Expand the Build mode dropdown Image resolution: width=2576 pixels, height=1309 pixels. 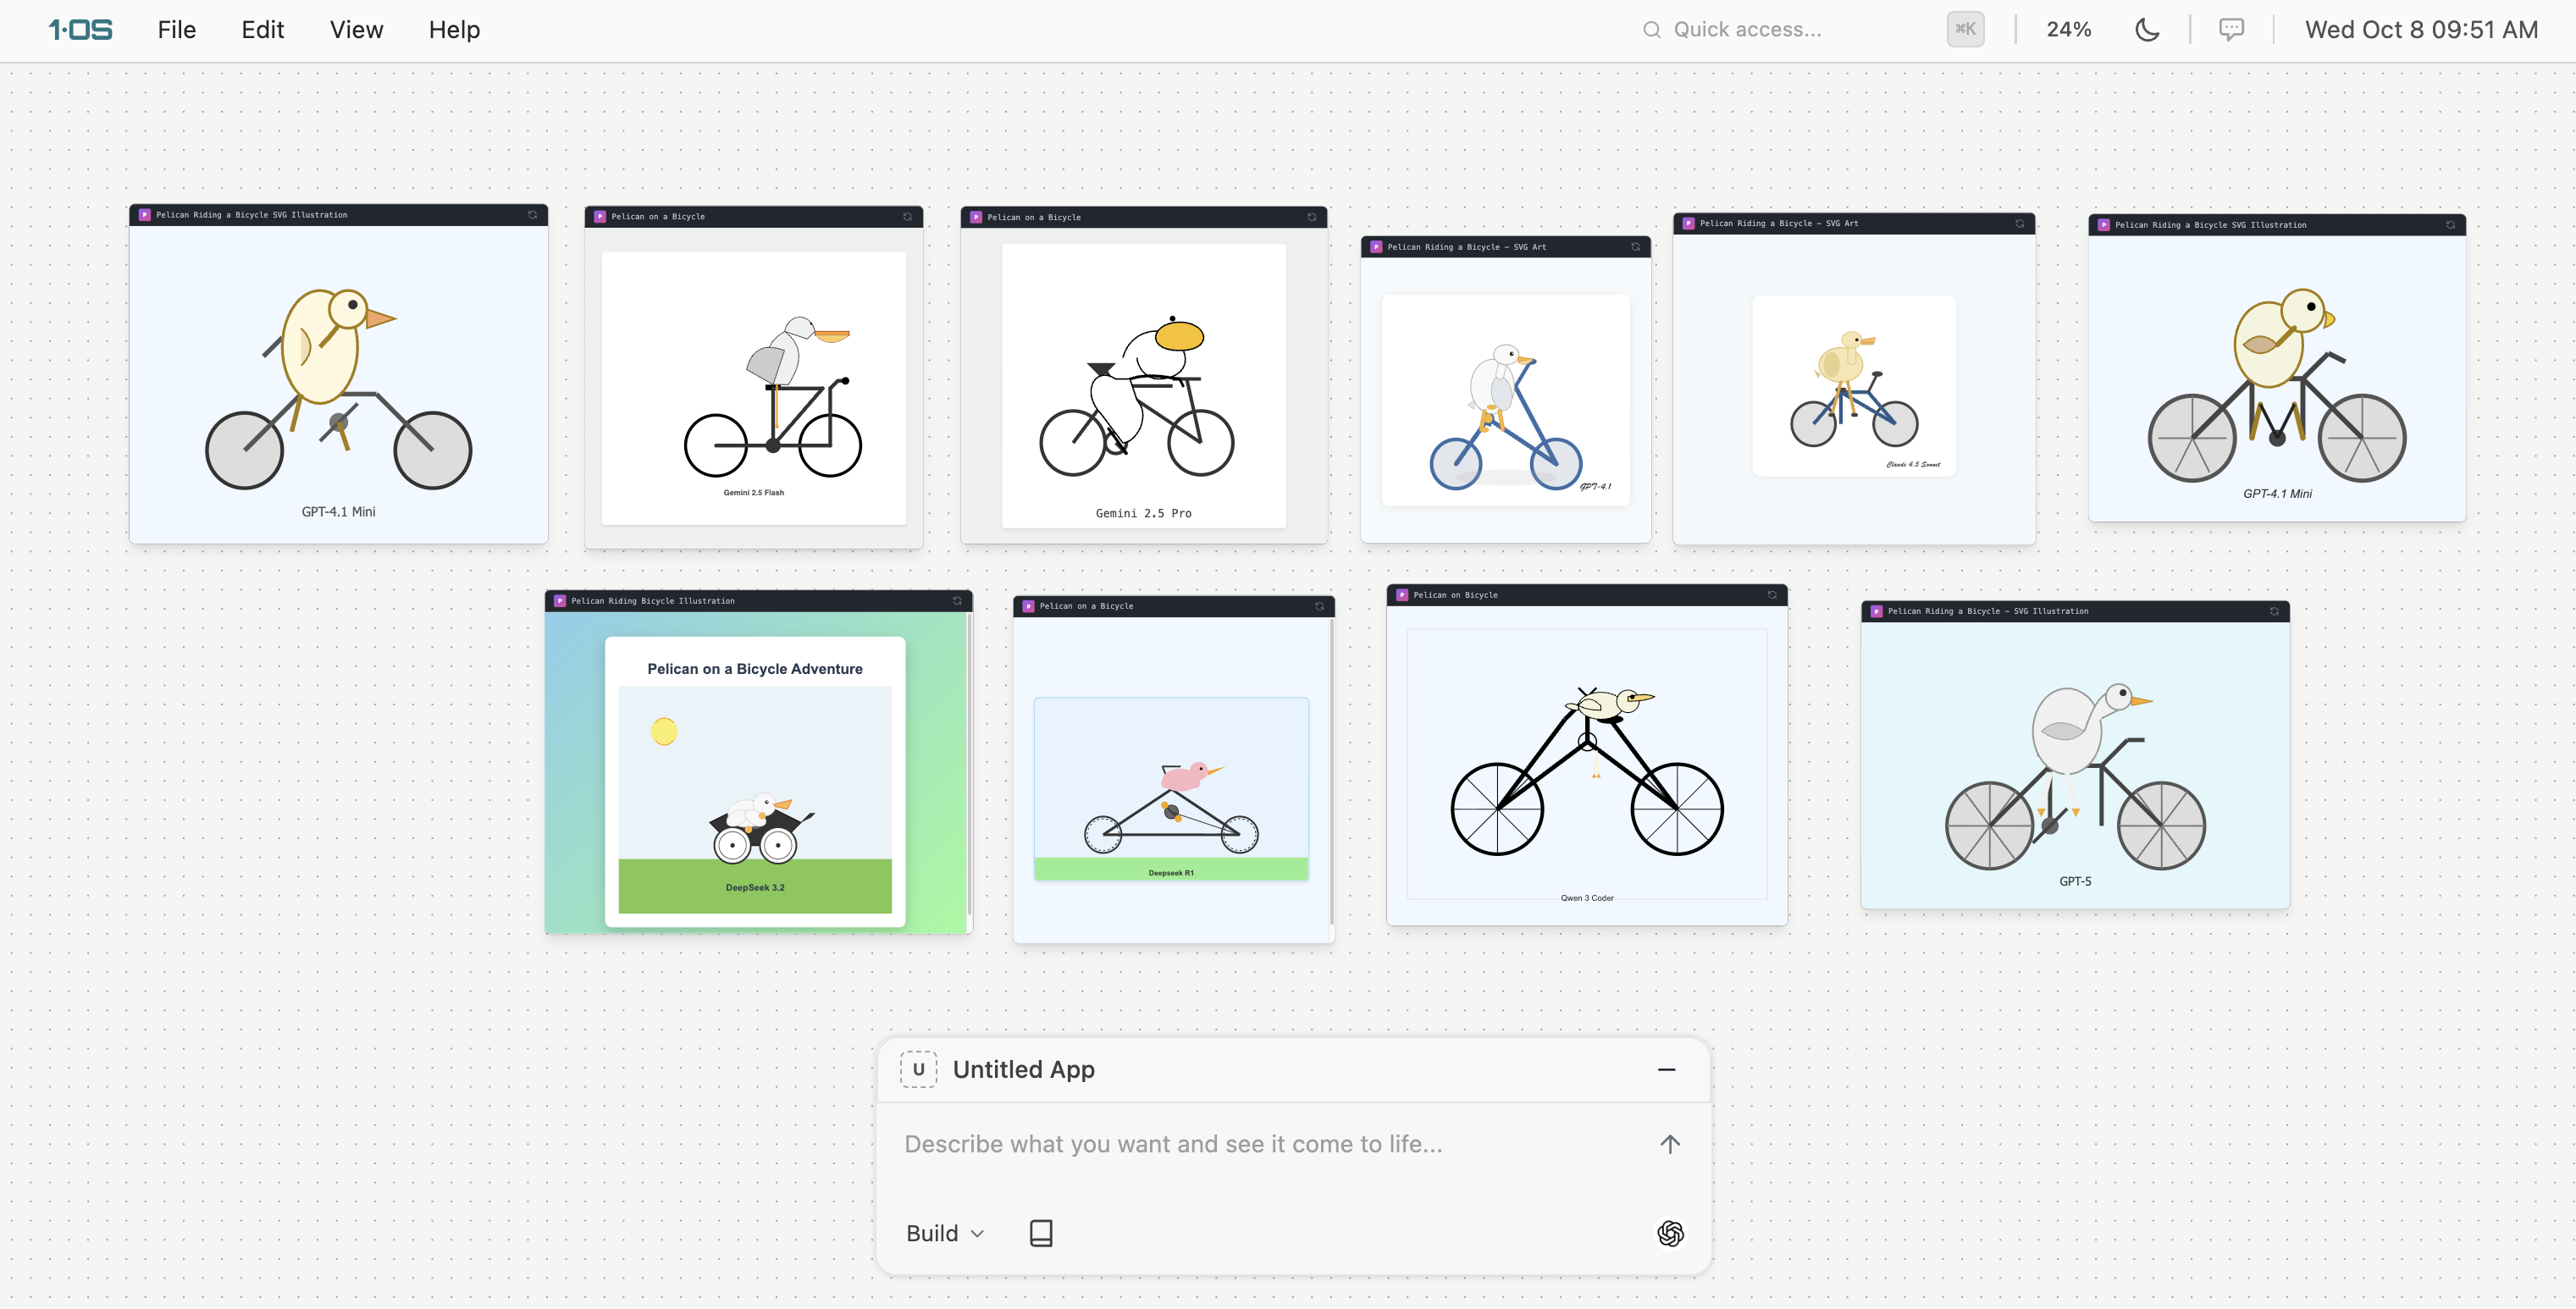[944, 1233]
